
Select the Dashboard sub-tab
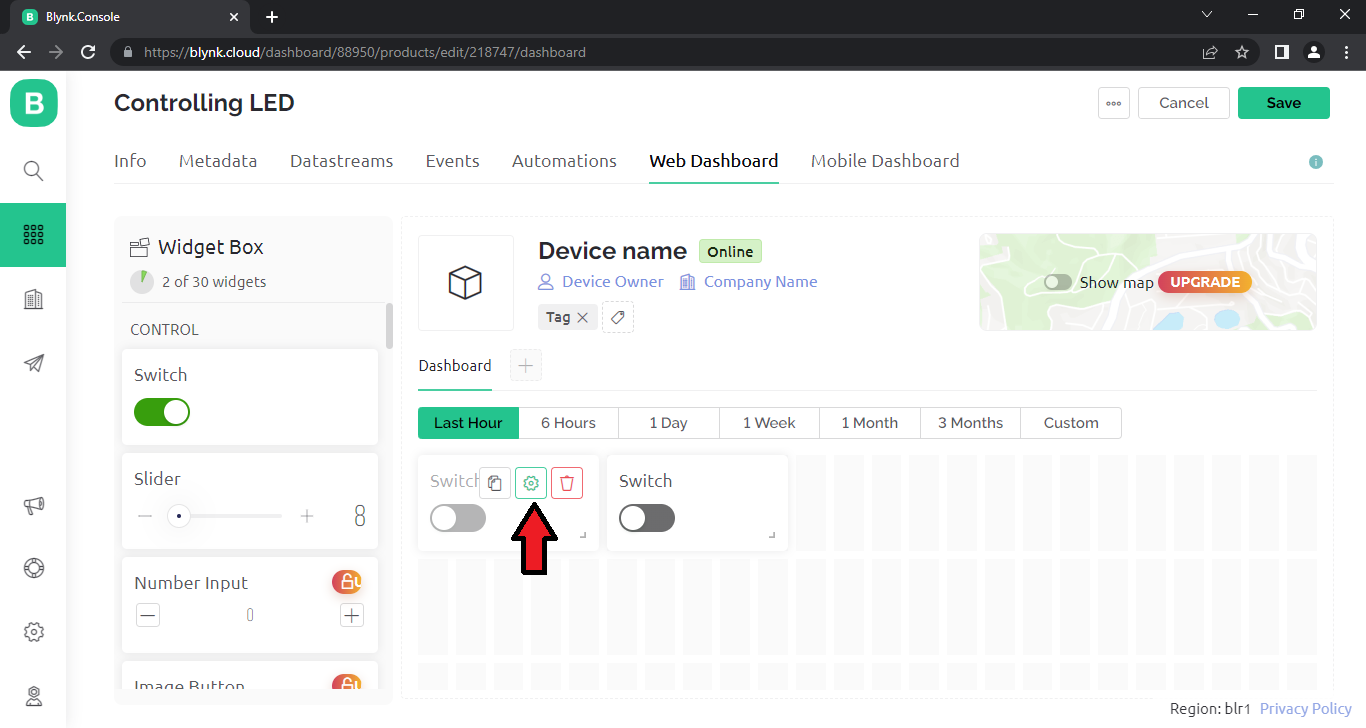pos(455,366)
